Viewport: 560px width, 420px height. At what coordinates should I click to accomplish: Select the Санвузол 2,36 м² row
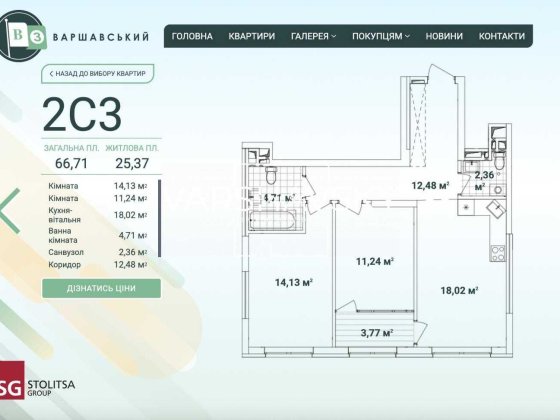point(98,252)
